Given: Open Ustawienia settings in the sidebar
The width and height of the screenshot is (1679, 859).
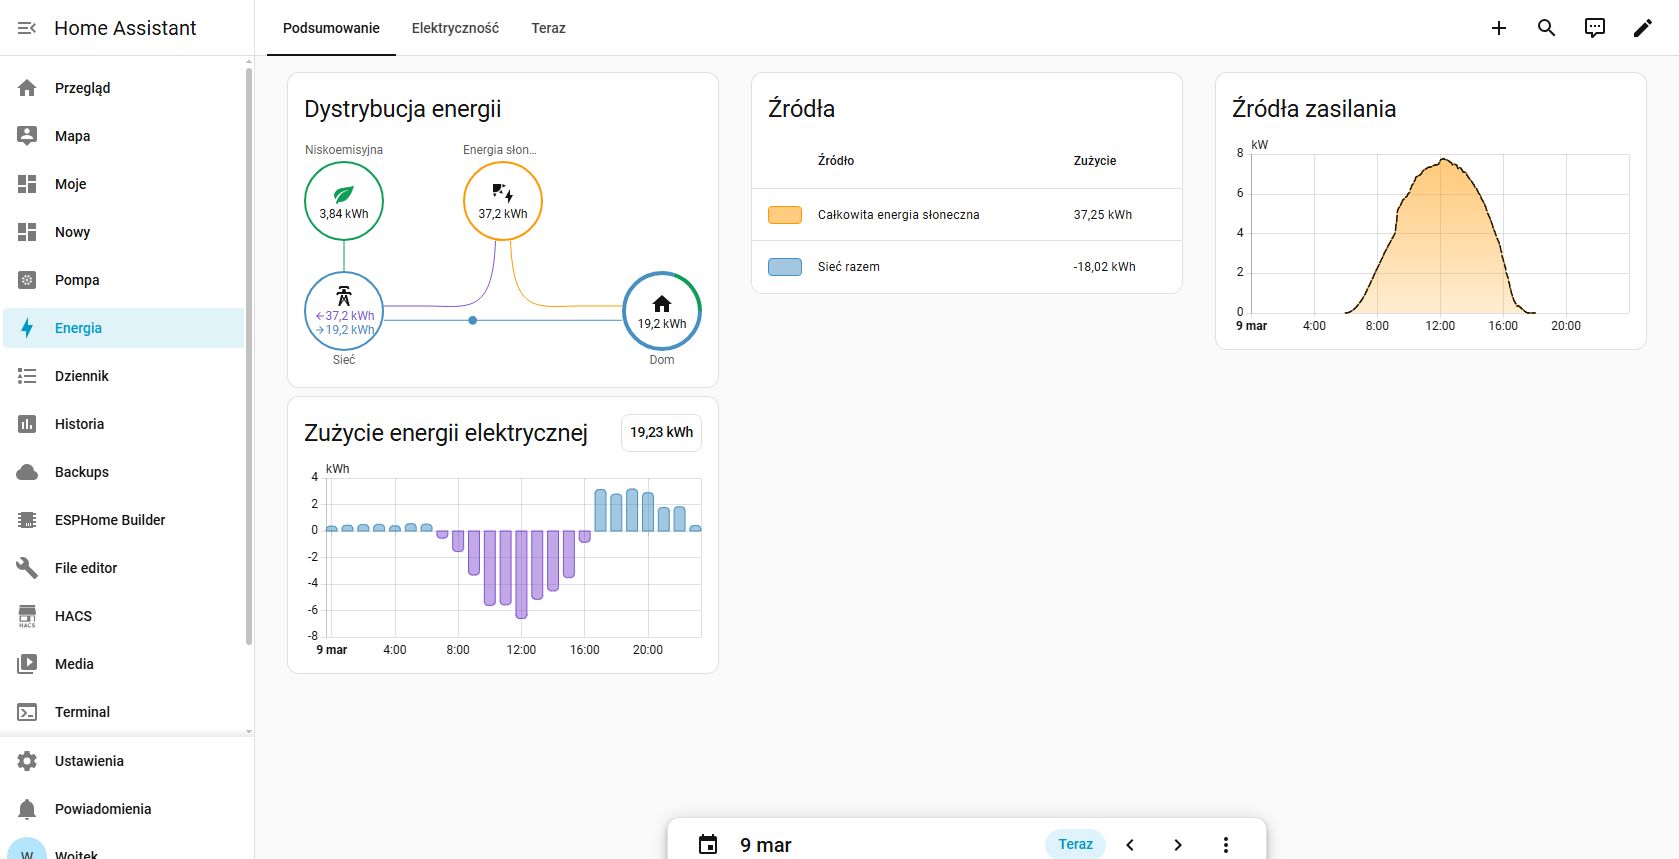Looking at the screenshot, I should pos(89,761).
